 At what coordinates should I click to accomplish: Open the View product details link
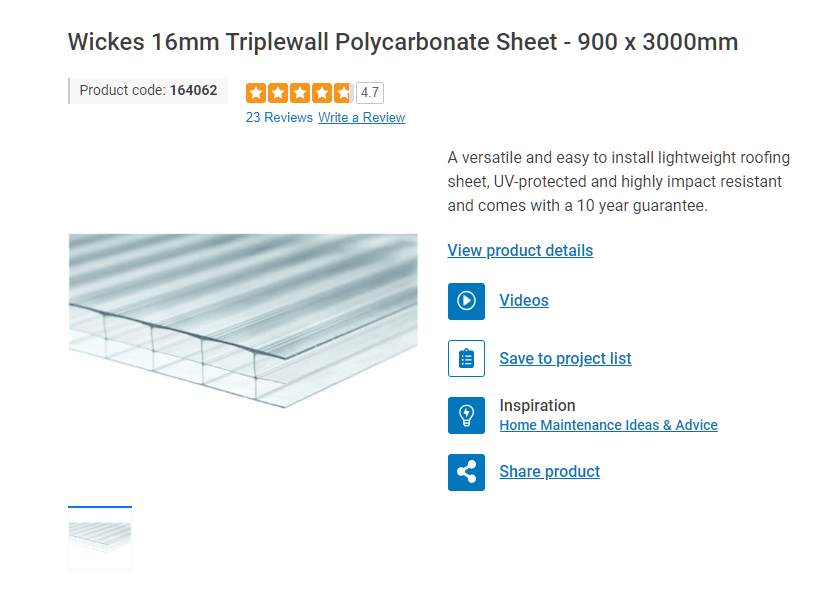[x=520, y=250]
